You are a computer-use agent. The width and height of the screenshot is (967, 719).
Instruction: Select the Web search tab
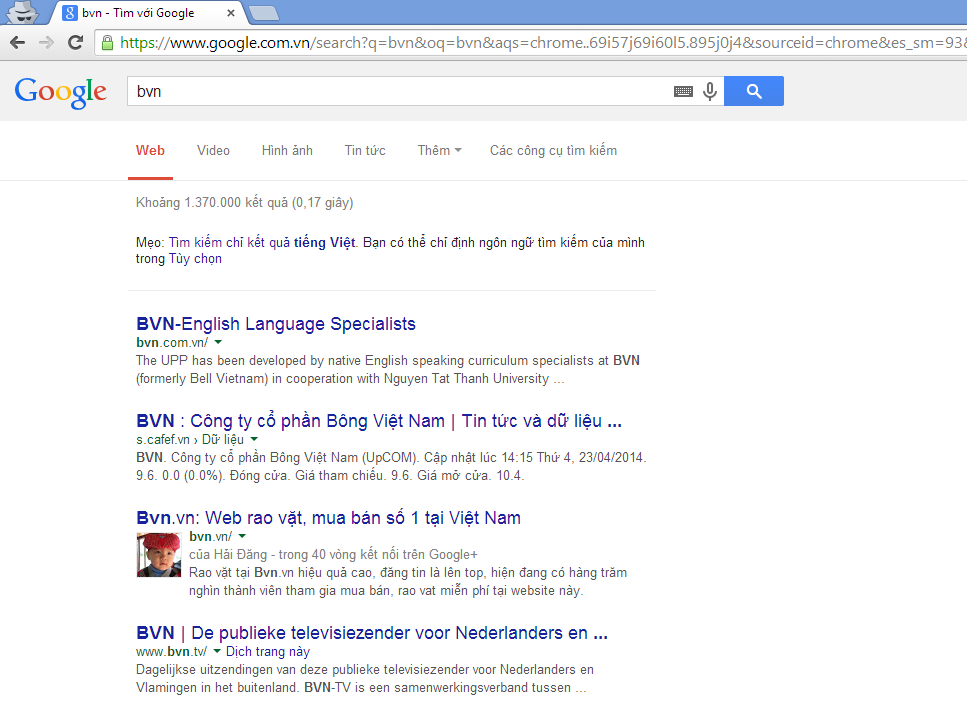pyautogui.click(x=150, y=150)
